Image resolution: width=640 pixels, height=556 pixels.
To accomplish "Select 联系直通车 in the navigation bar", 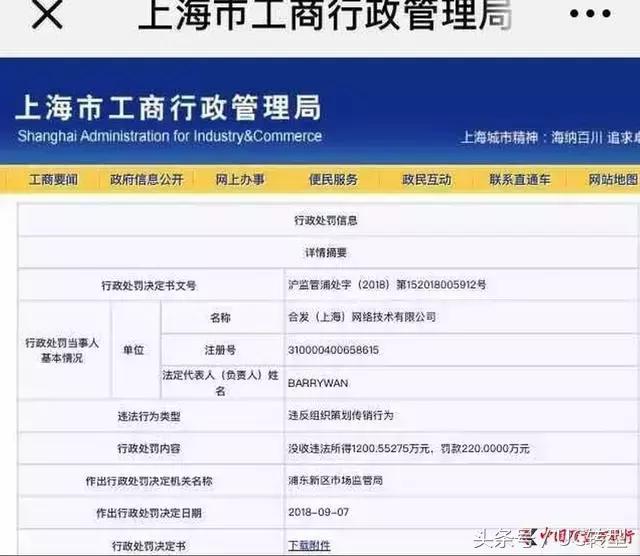I will (x=520, y=180).
